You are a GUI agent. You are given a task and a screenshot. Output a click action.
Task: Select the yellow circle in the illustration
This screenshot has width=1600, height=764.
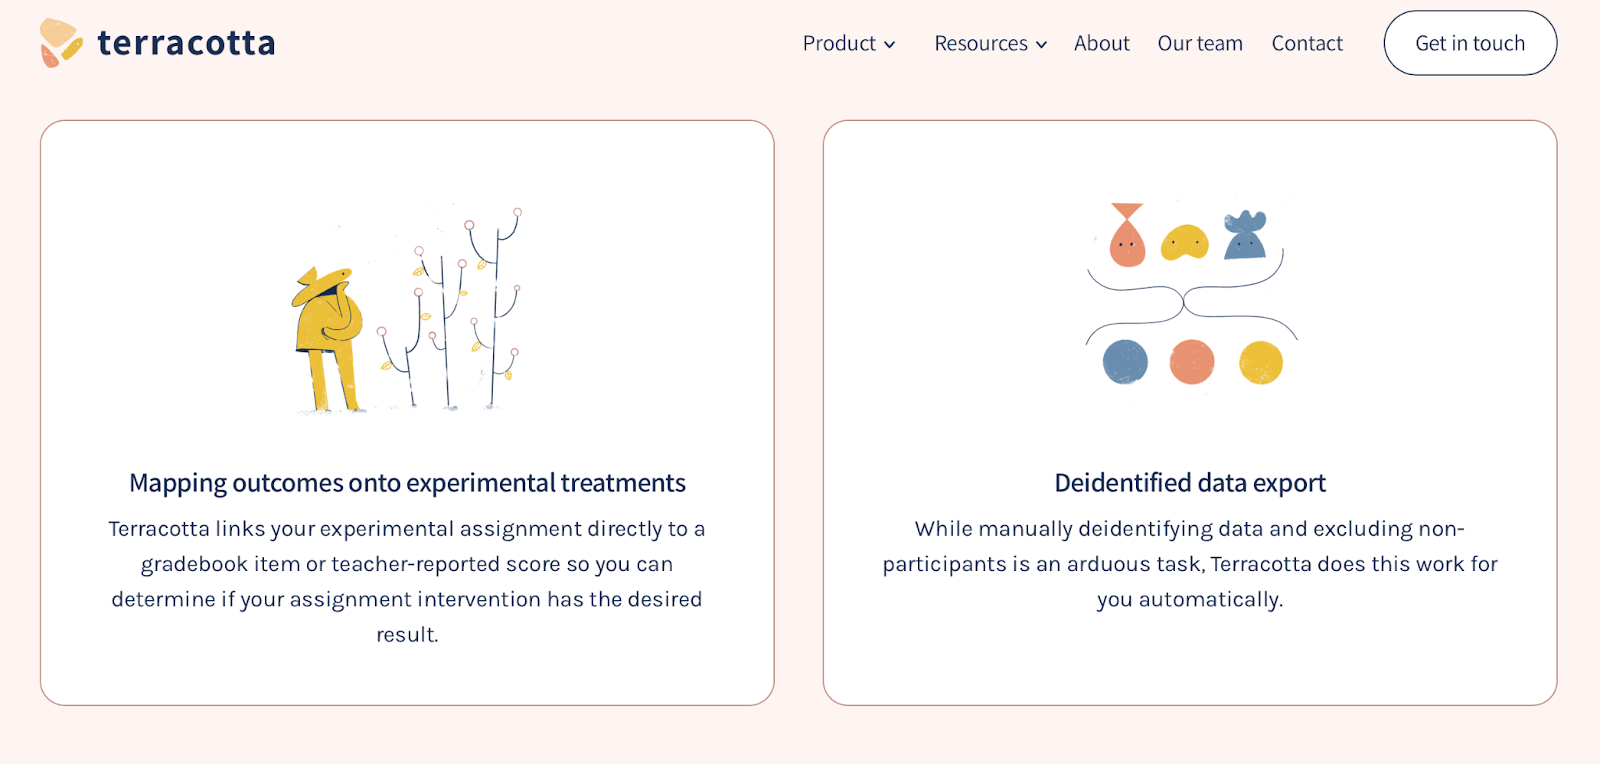[1260, 362]
